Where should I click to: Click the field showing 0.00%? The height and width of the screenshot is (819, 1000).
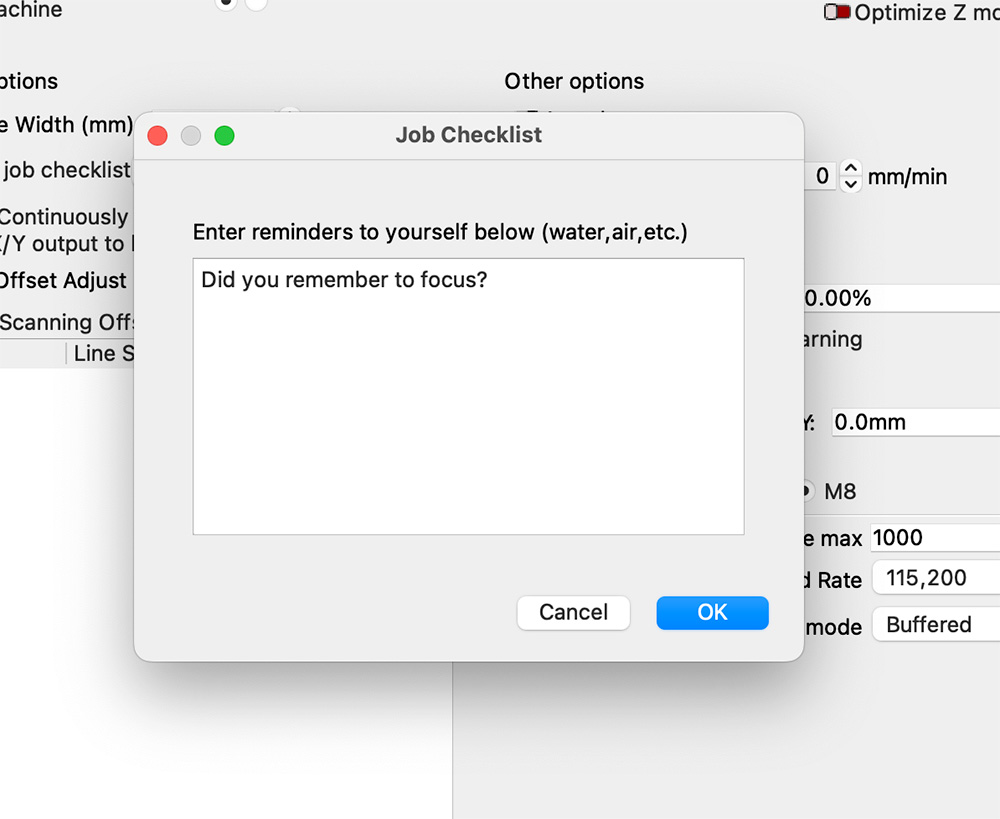click(900, 298)
